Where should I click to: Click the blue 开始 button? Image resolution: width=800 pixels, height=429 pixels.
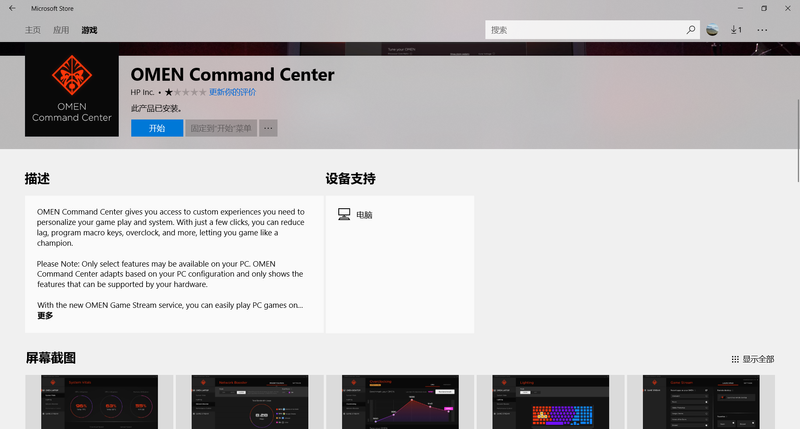click(x=157, y=128)
